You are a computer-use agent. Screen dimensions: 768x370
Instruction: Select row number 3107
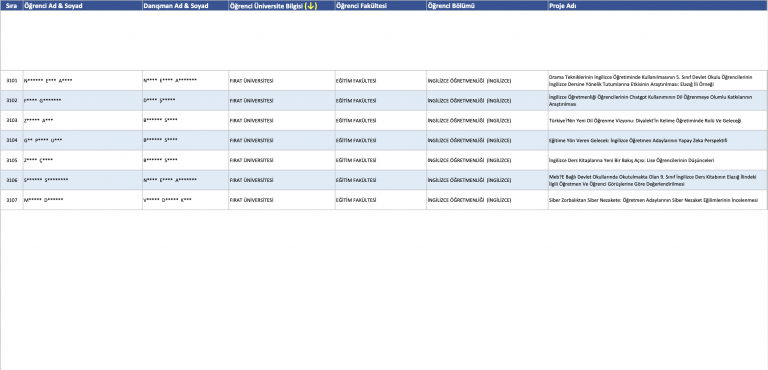pyautogui.click(x=12, y=200)
